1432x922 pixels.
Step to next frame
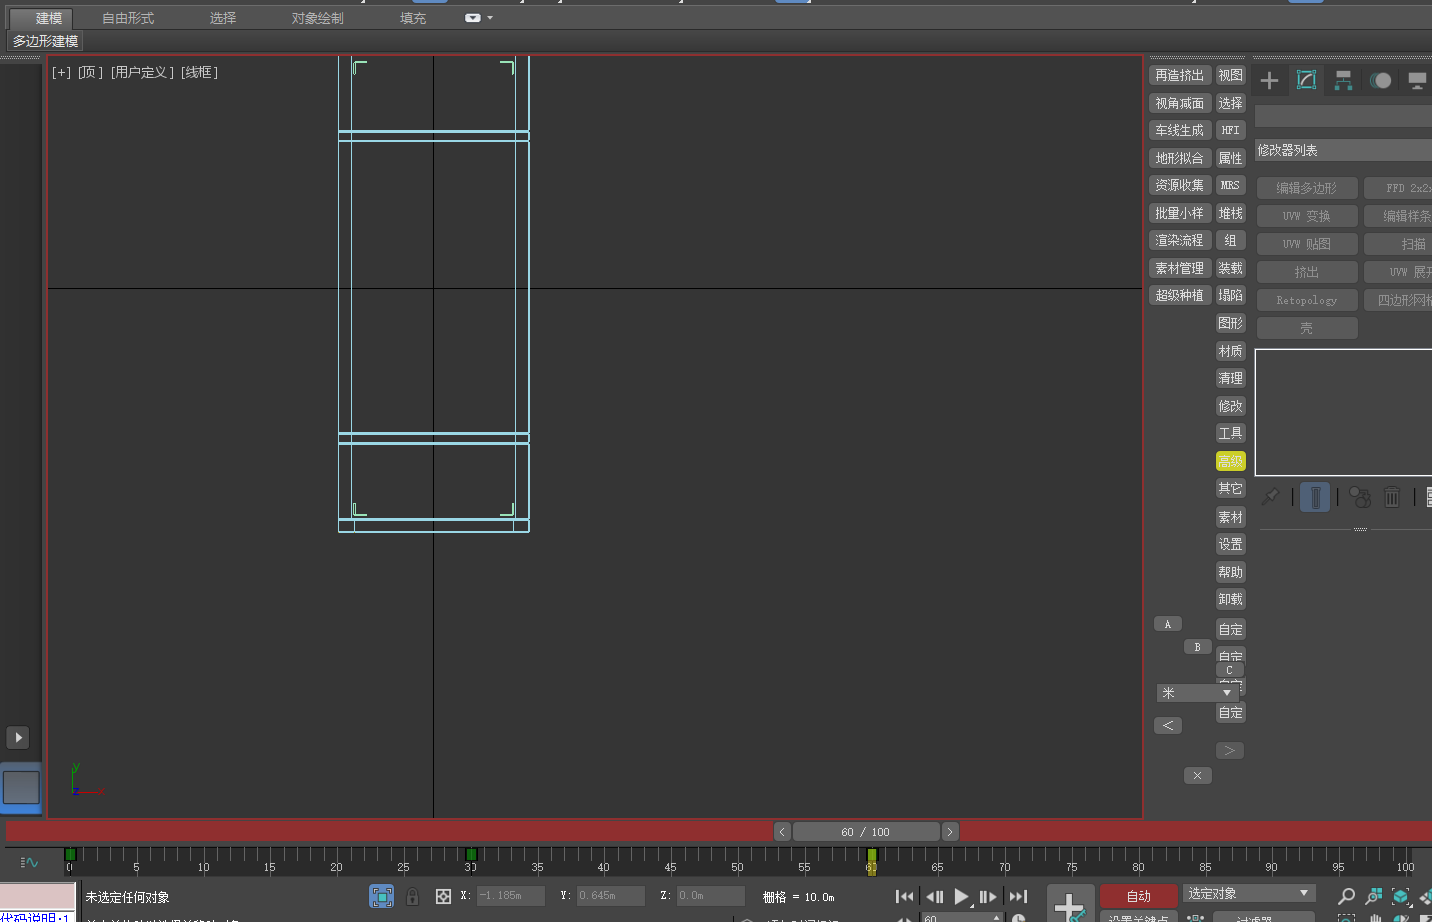pos(988,897)
